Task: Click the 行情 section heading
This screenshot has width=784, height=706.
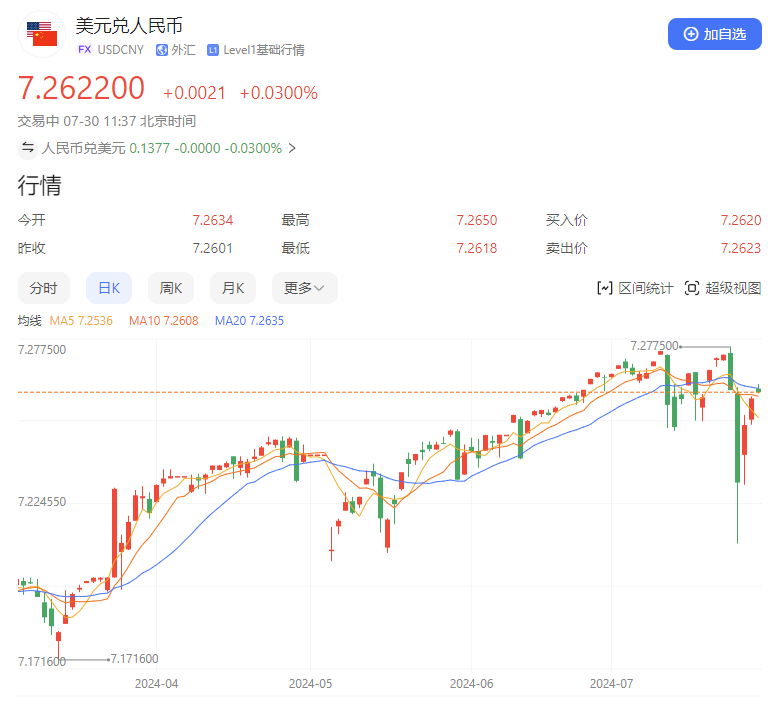Action: click(40, 186)
